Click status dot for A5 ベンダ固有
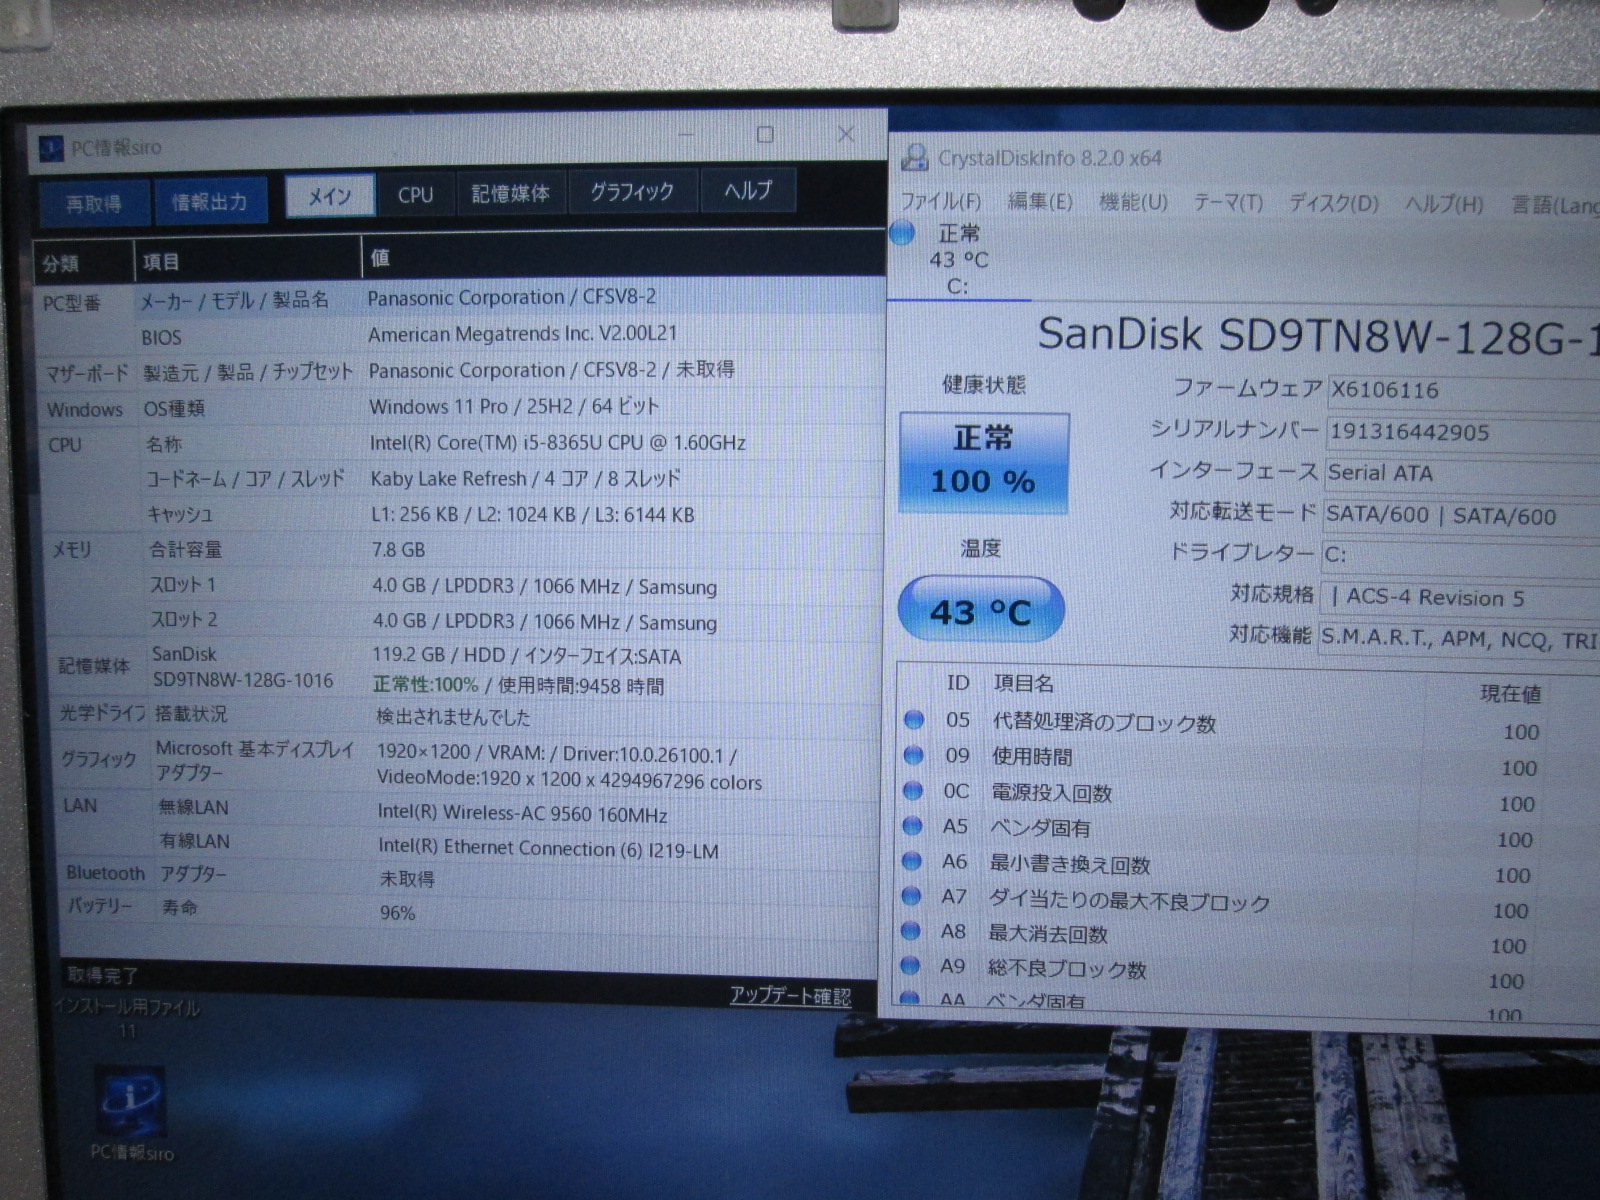The image size is (1600, 1200). (912, 826)
